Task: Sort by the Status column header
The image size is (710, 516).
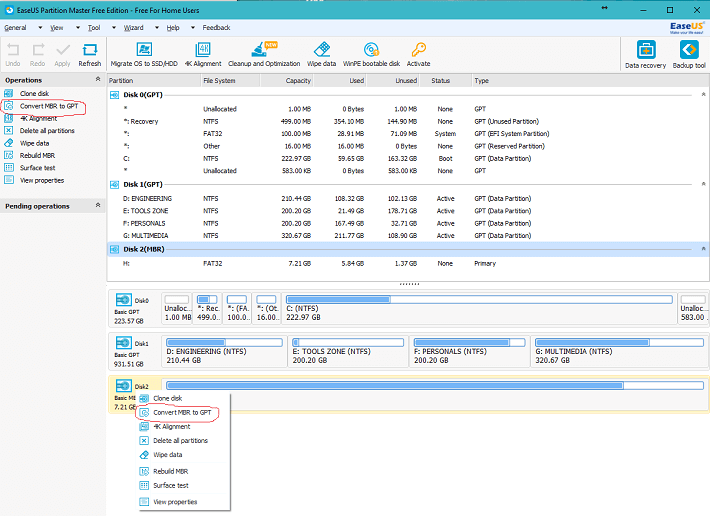Action: click(445, 81)
